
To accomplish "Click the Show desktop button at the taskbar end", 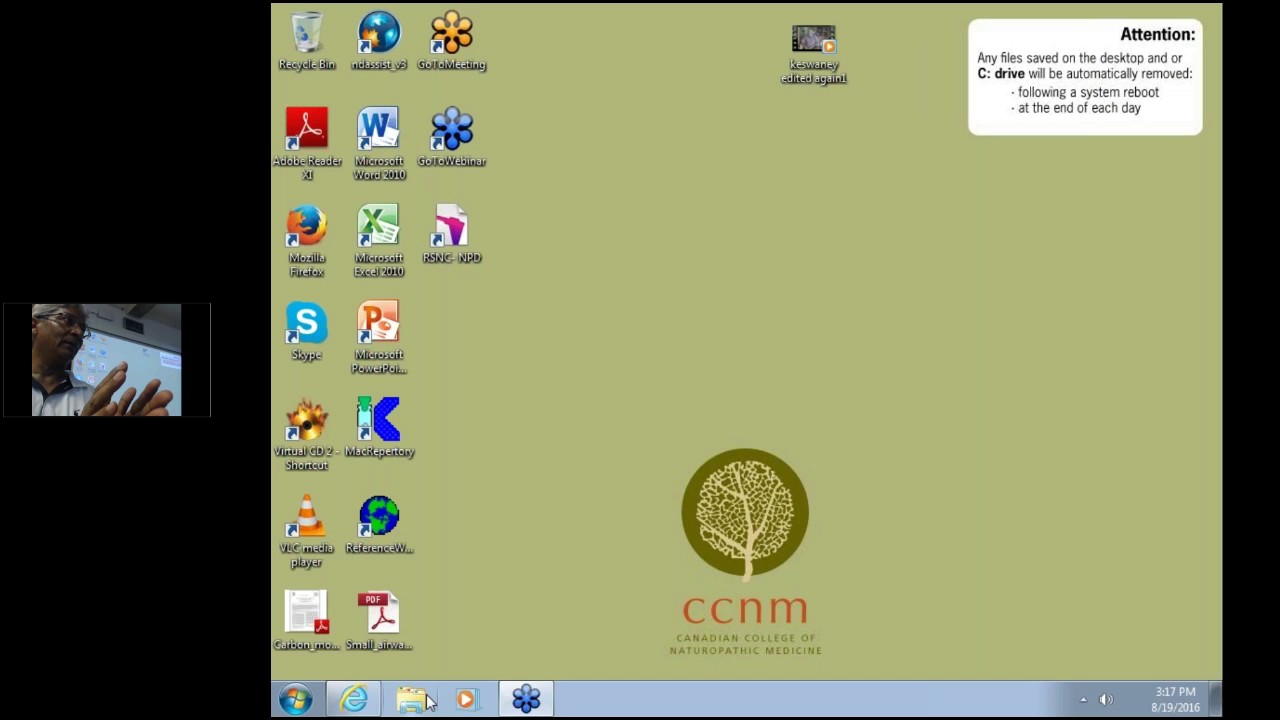I will tap(1216, 699).
